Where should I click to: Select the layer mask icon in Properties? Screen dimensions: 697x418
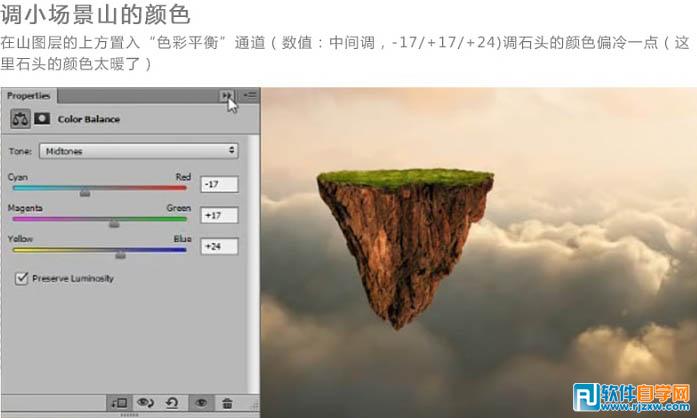(42, 118)
